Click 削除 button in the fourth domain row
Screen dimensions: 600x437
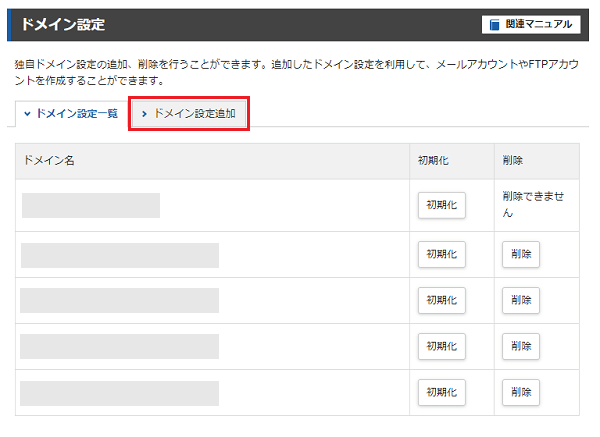click(x=521, y=346)
